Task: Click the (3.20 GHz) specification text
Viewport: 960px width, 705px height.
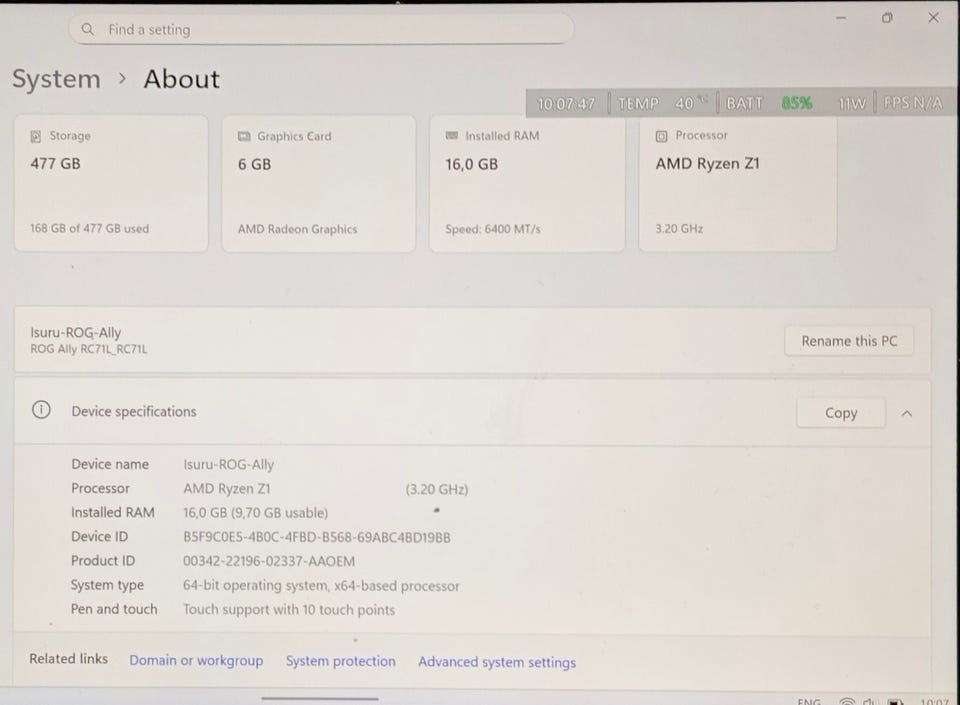Action: point(437,489)
